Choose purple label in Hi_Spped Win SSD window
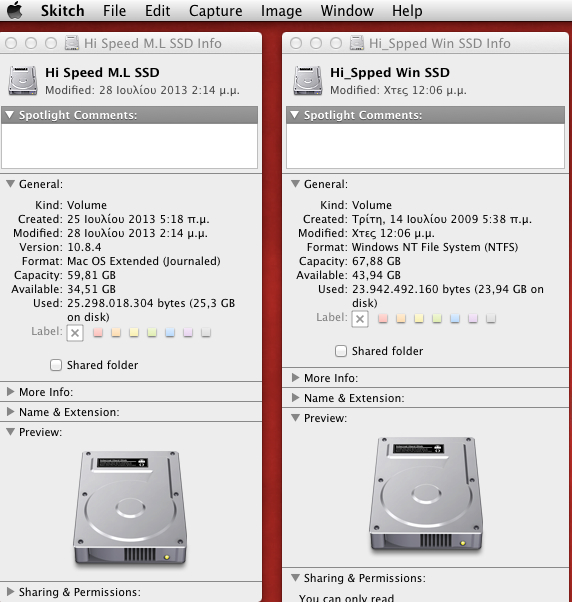 473,319
